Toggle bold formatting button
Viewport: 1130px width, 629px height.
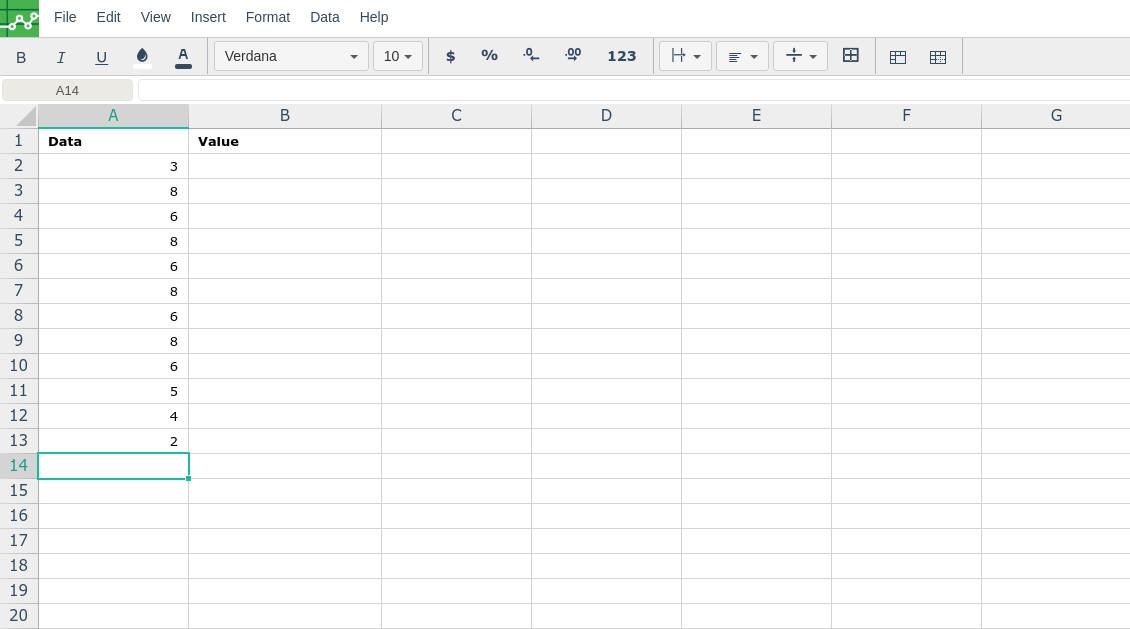[21, 57]
